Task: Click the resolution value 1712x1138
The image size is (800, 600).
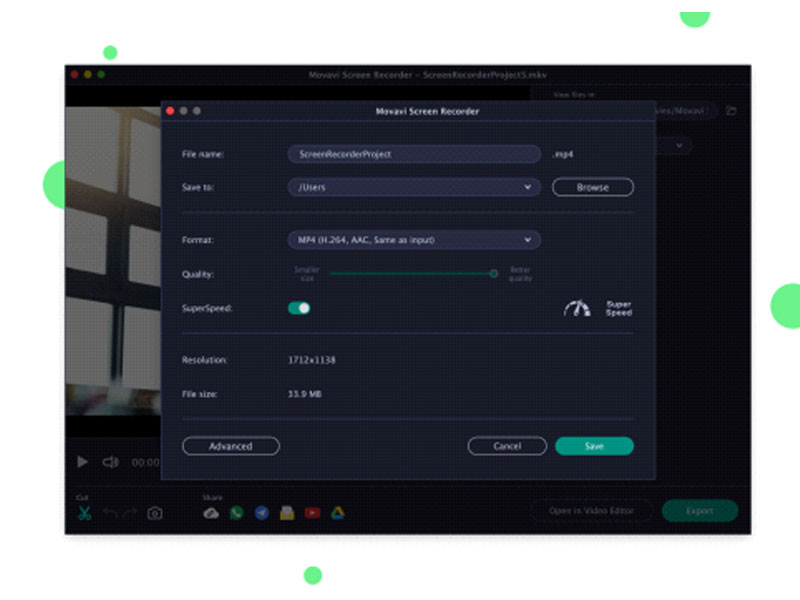Action: tap(312, 360)
